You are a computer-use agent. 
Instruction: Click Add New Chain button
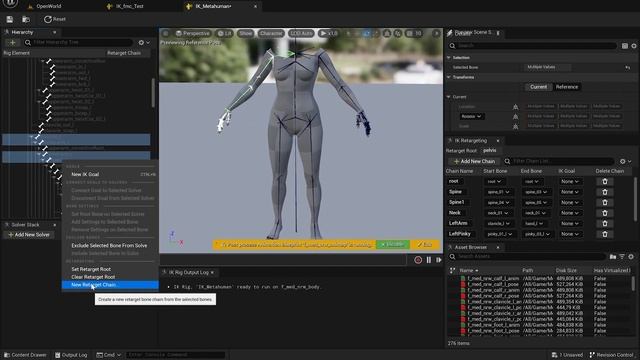point(474,161)
